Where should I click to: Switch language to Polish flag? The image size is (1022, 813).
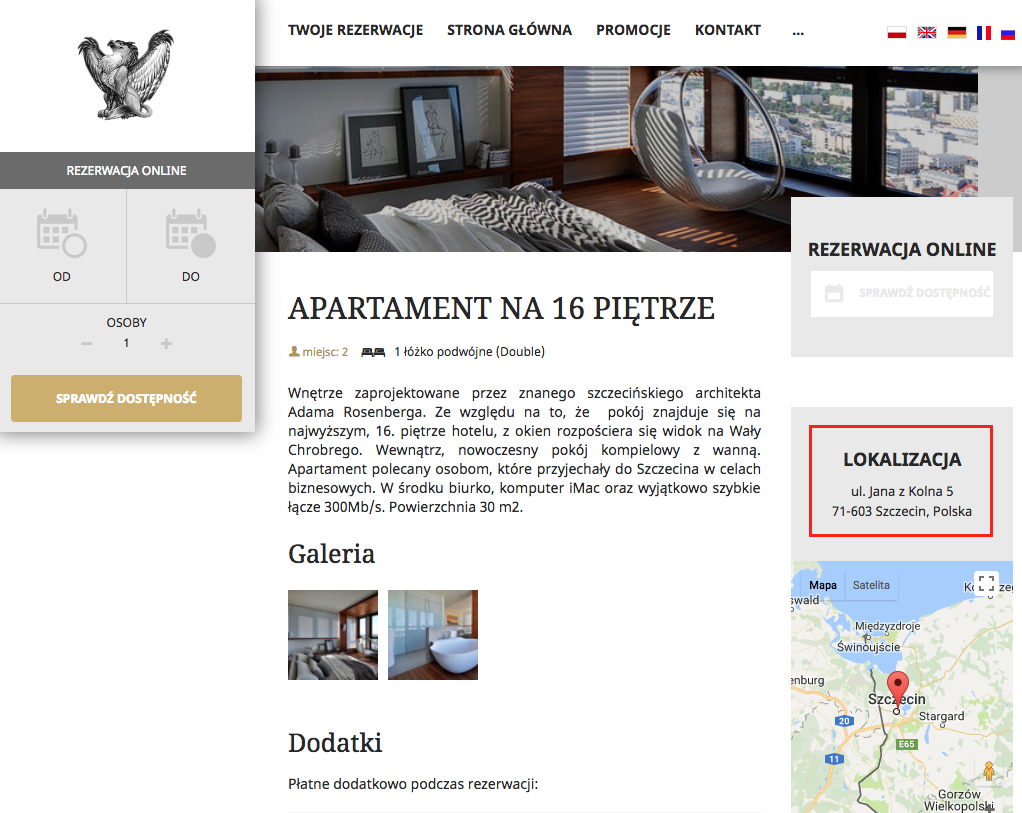tap(897, 33)
